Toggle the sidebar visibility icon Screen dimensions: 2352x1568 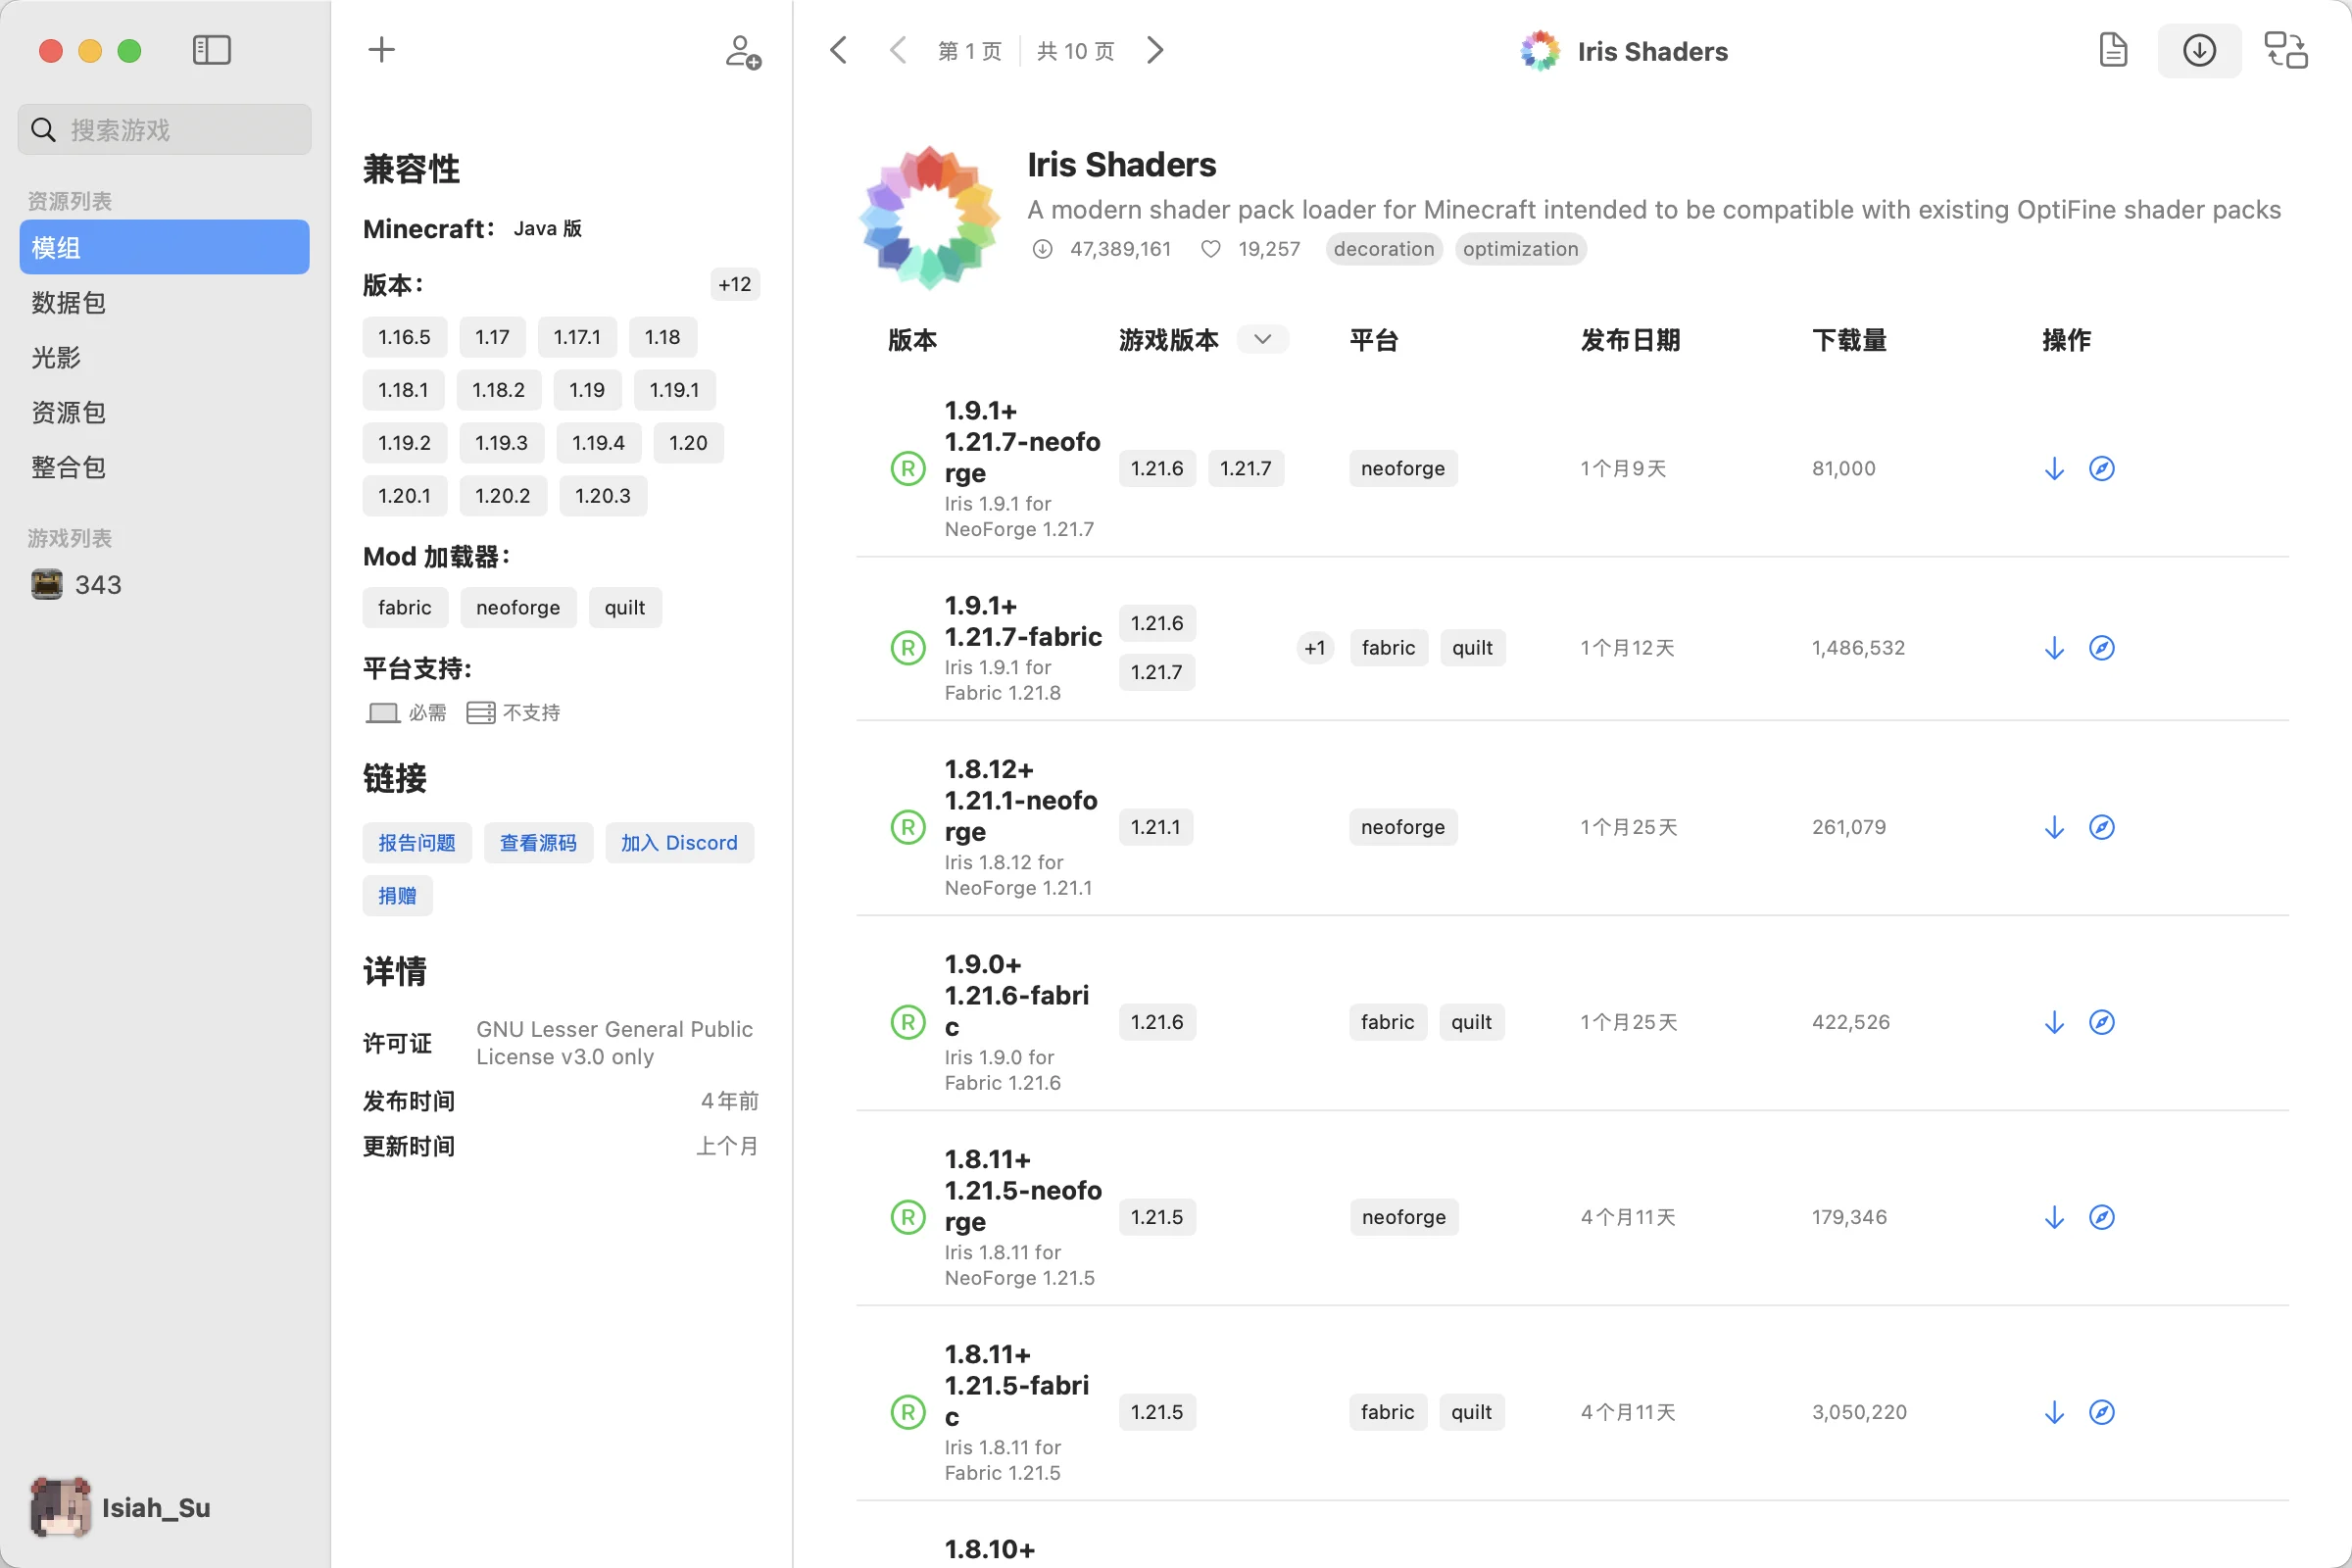[x=211, y=49]
